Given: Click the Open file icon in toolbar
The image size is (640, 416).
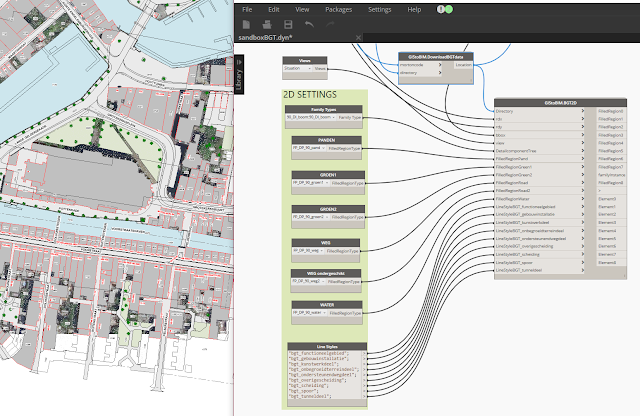Looking at the screenshot, I should [x=267, y=24].
